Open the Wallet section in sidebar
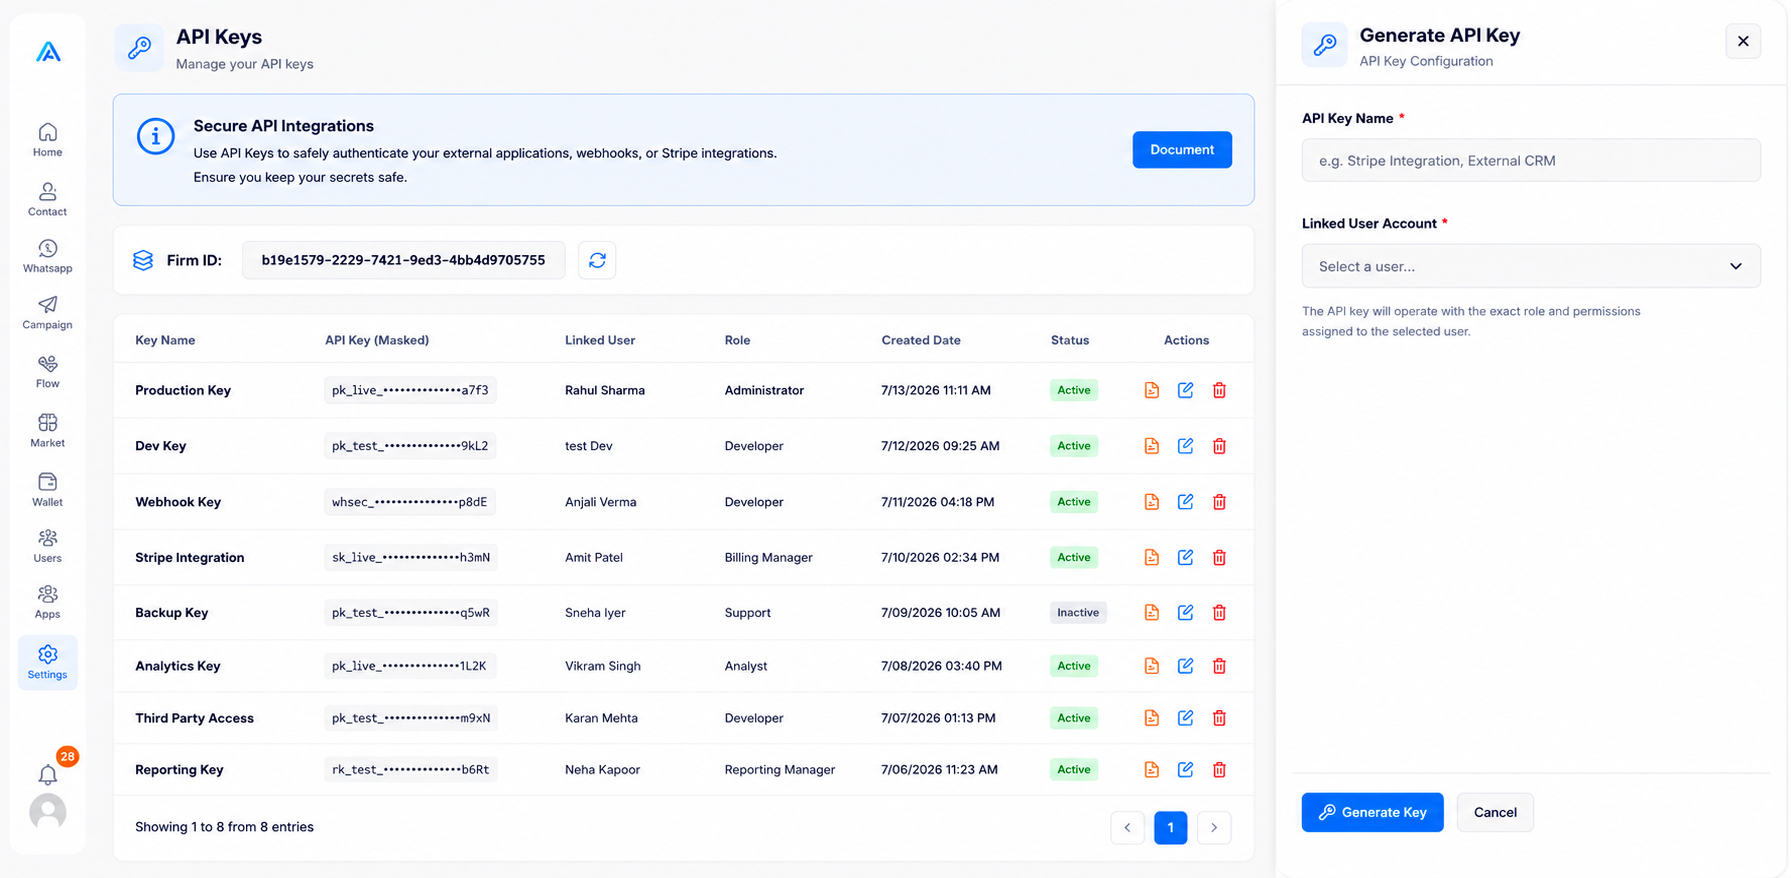Viewport: 1791px width, 878px height. [x=47, y=490]
